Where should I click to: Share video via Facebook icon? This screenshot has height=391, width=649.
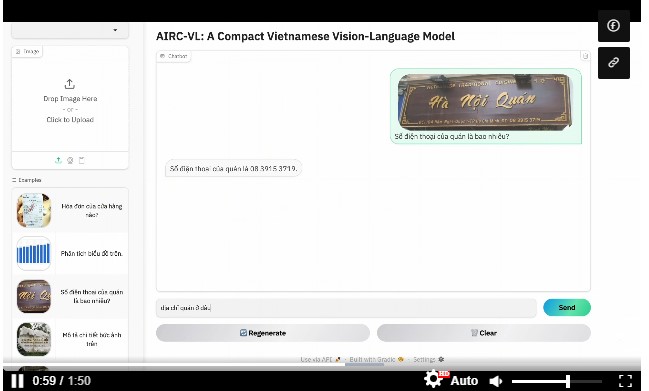click(x=613, y=26)
